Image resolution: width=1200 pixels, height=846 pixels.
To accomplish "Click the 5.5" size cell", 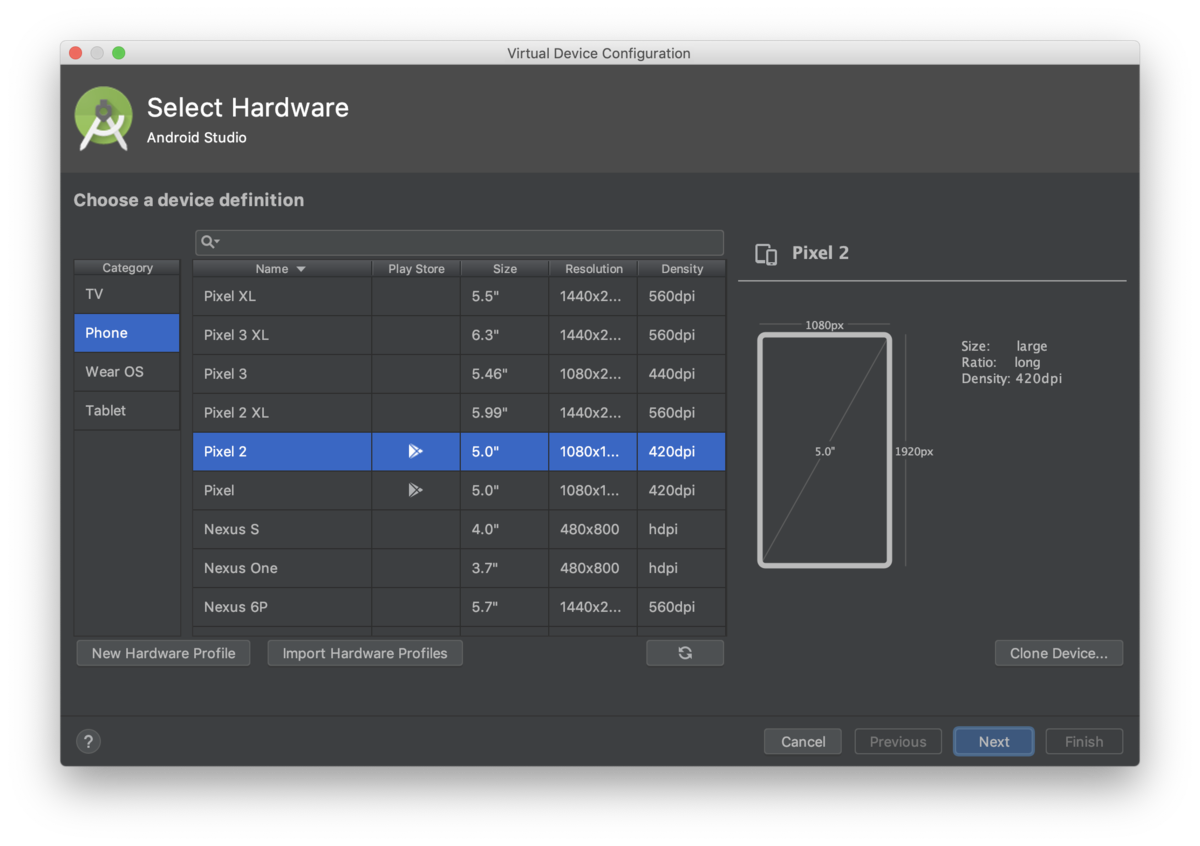I will pyautogui.click(x=505, y=296).
